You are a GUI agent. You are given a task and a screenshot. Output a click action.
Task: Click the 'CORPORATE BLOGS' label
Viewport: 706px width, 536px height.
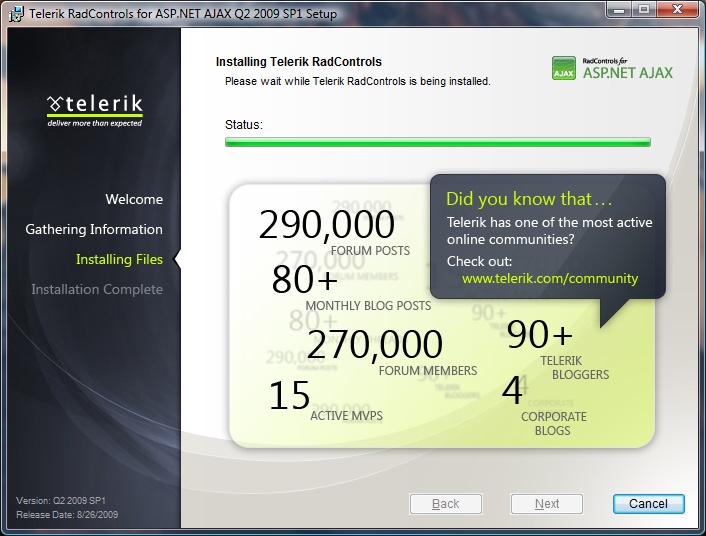tap(553, 423)
